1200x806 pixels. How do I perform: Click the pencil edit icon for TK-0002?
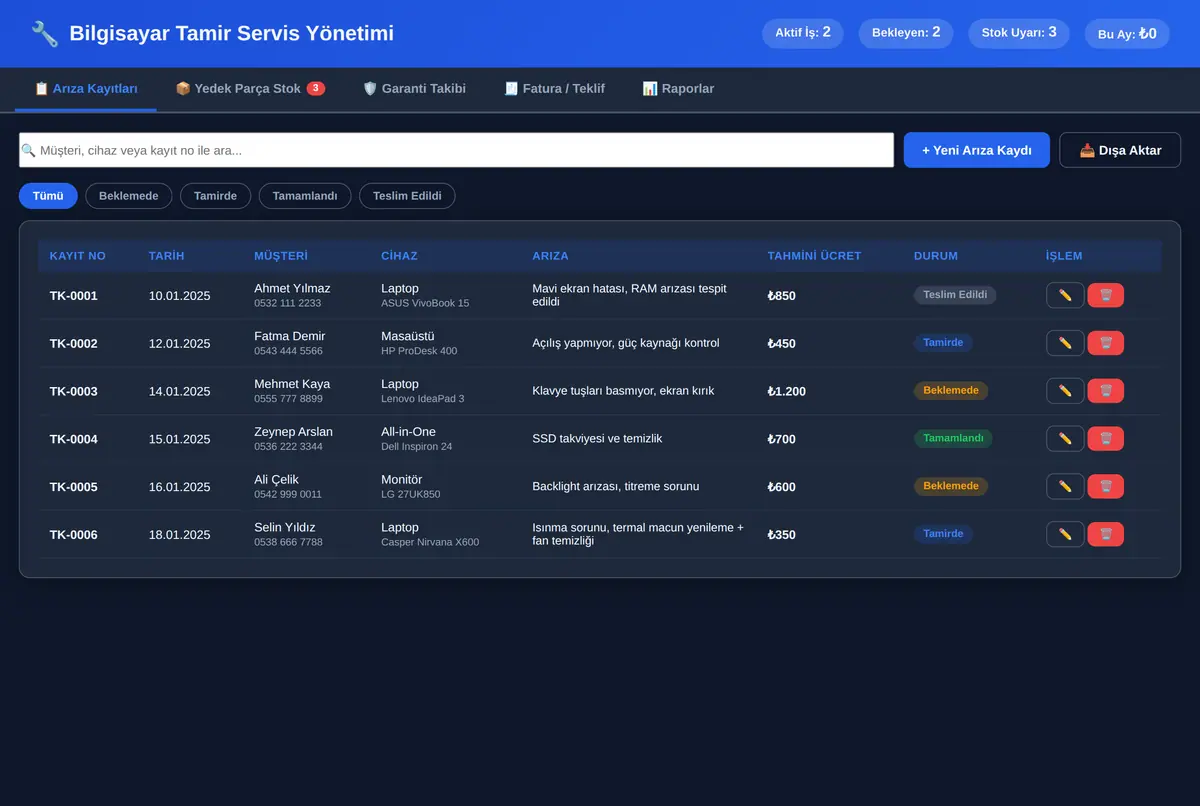click(x=1065, y=343)
